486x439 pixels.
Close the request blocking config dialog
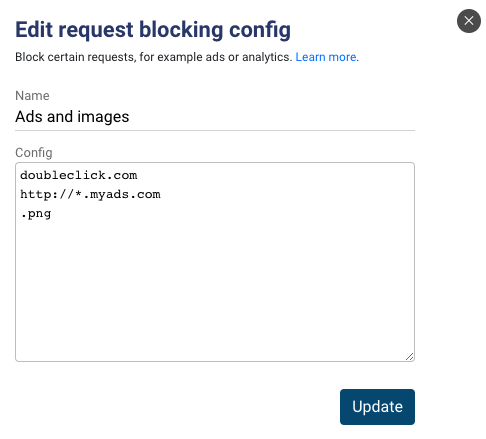pos(468,21)
